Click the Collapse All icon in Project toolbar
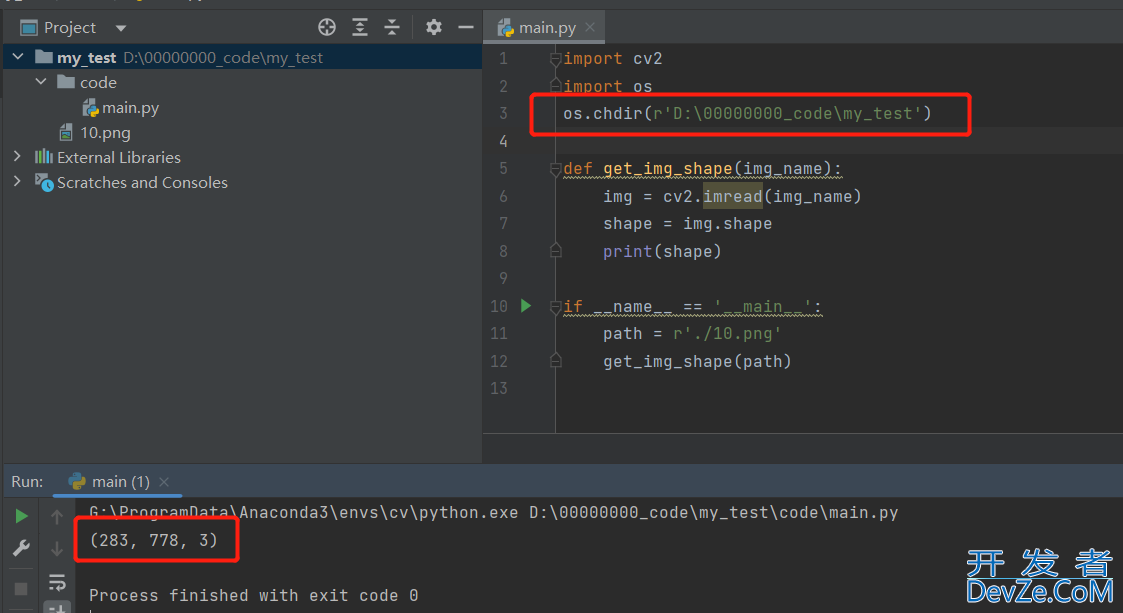Viewport: 1123px width, 613px height. [x=392, y=27]
